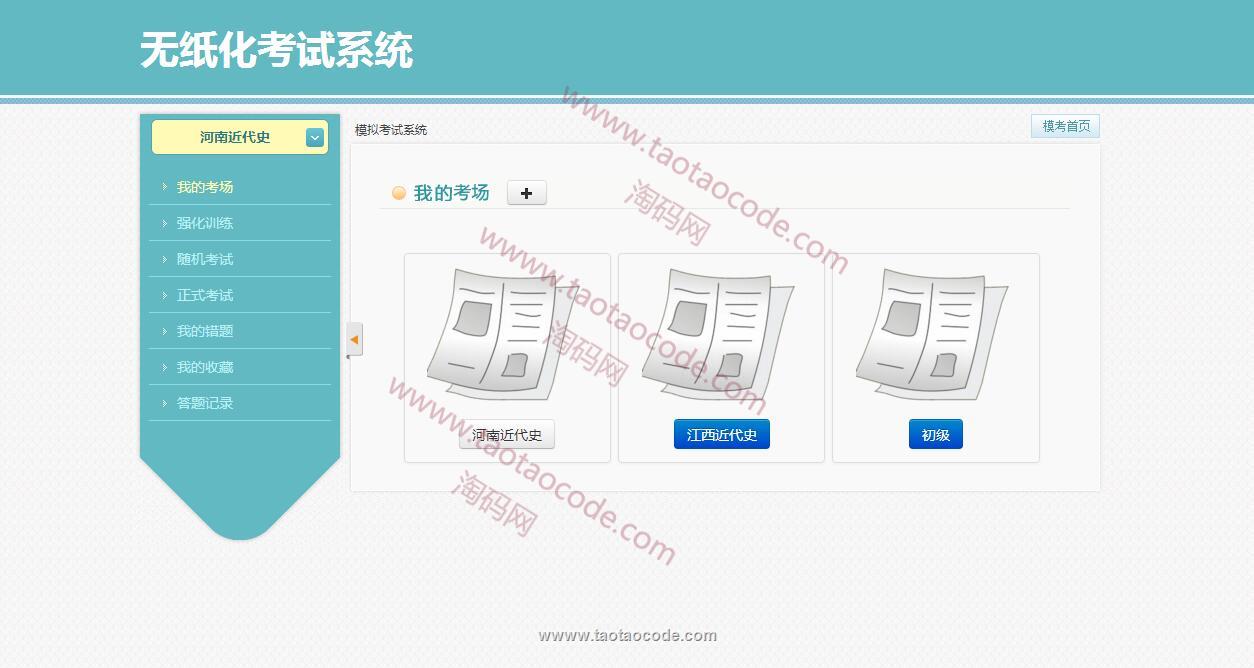Click the 初级 exam paper icon
This screenshot has height=668, width=1254.
[931, 334]
